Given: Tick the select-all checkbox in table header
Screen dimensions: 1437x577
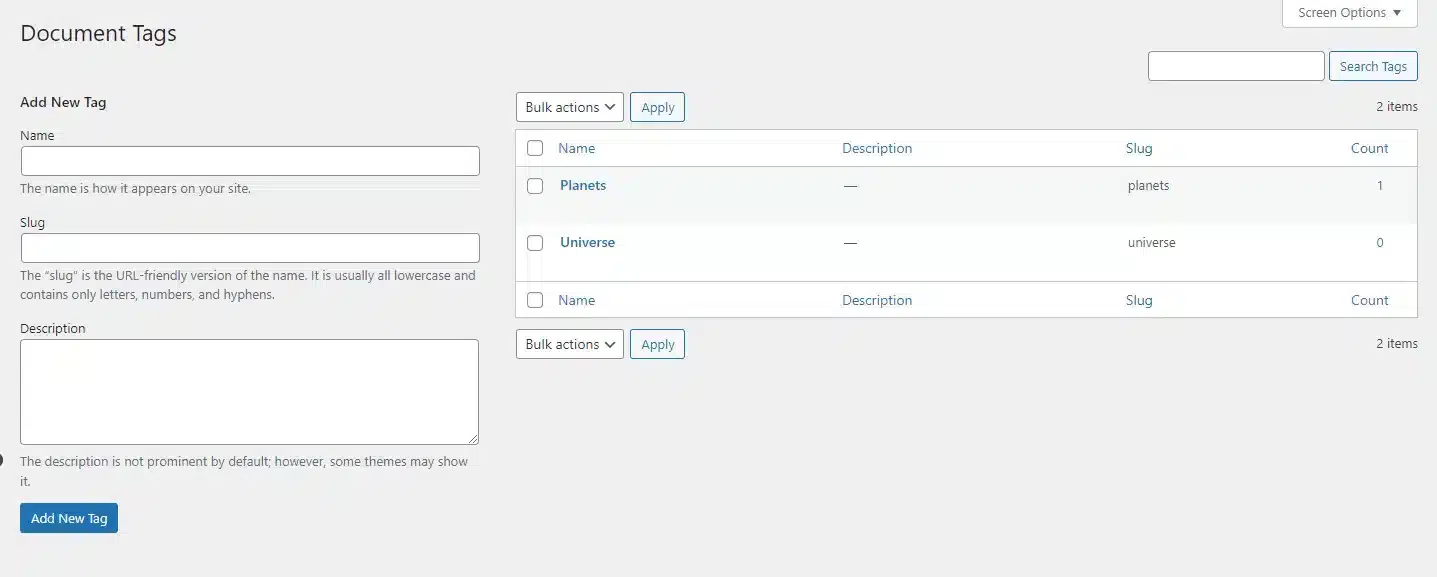Looking at the screenshot, I should tap(535, 148).
